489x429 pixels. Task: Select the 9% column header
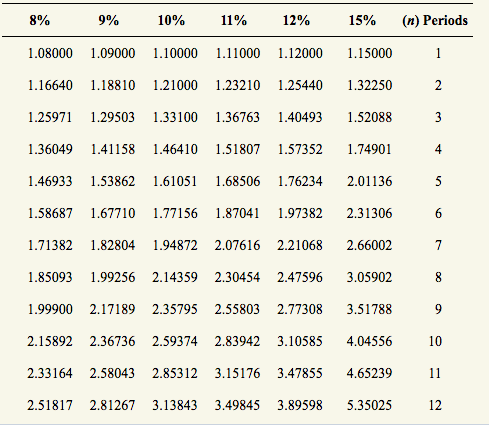pos(109,21)
